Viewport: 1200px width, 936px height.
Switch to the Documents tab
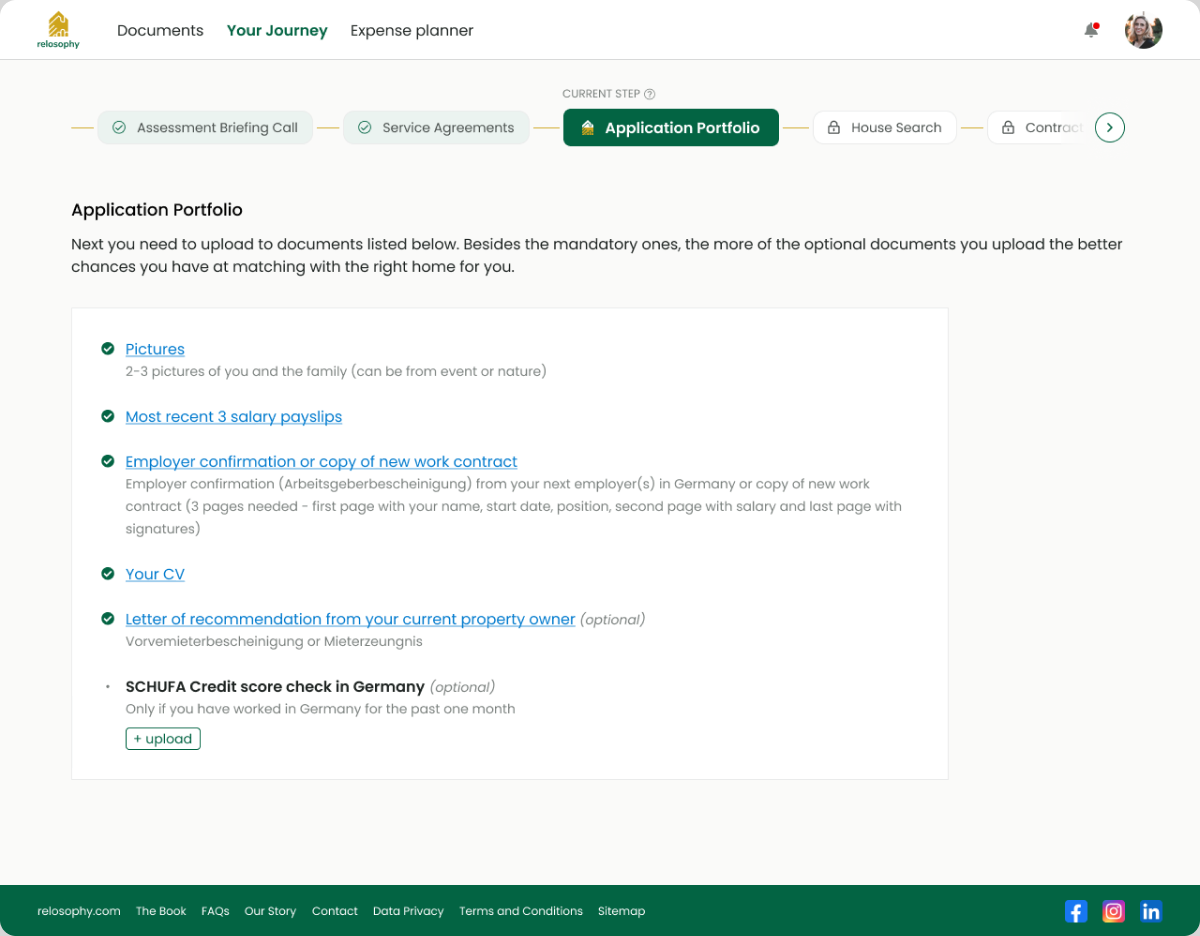click(x=160, y=30)
